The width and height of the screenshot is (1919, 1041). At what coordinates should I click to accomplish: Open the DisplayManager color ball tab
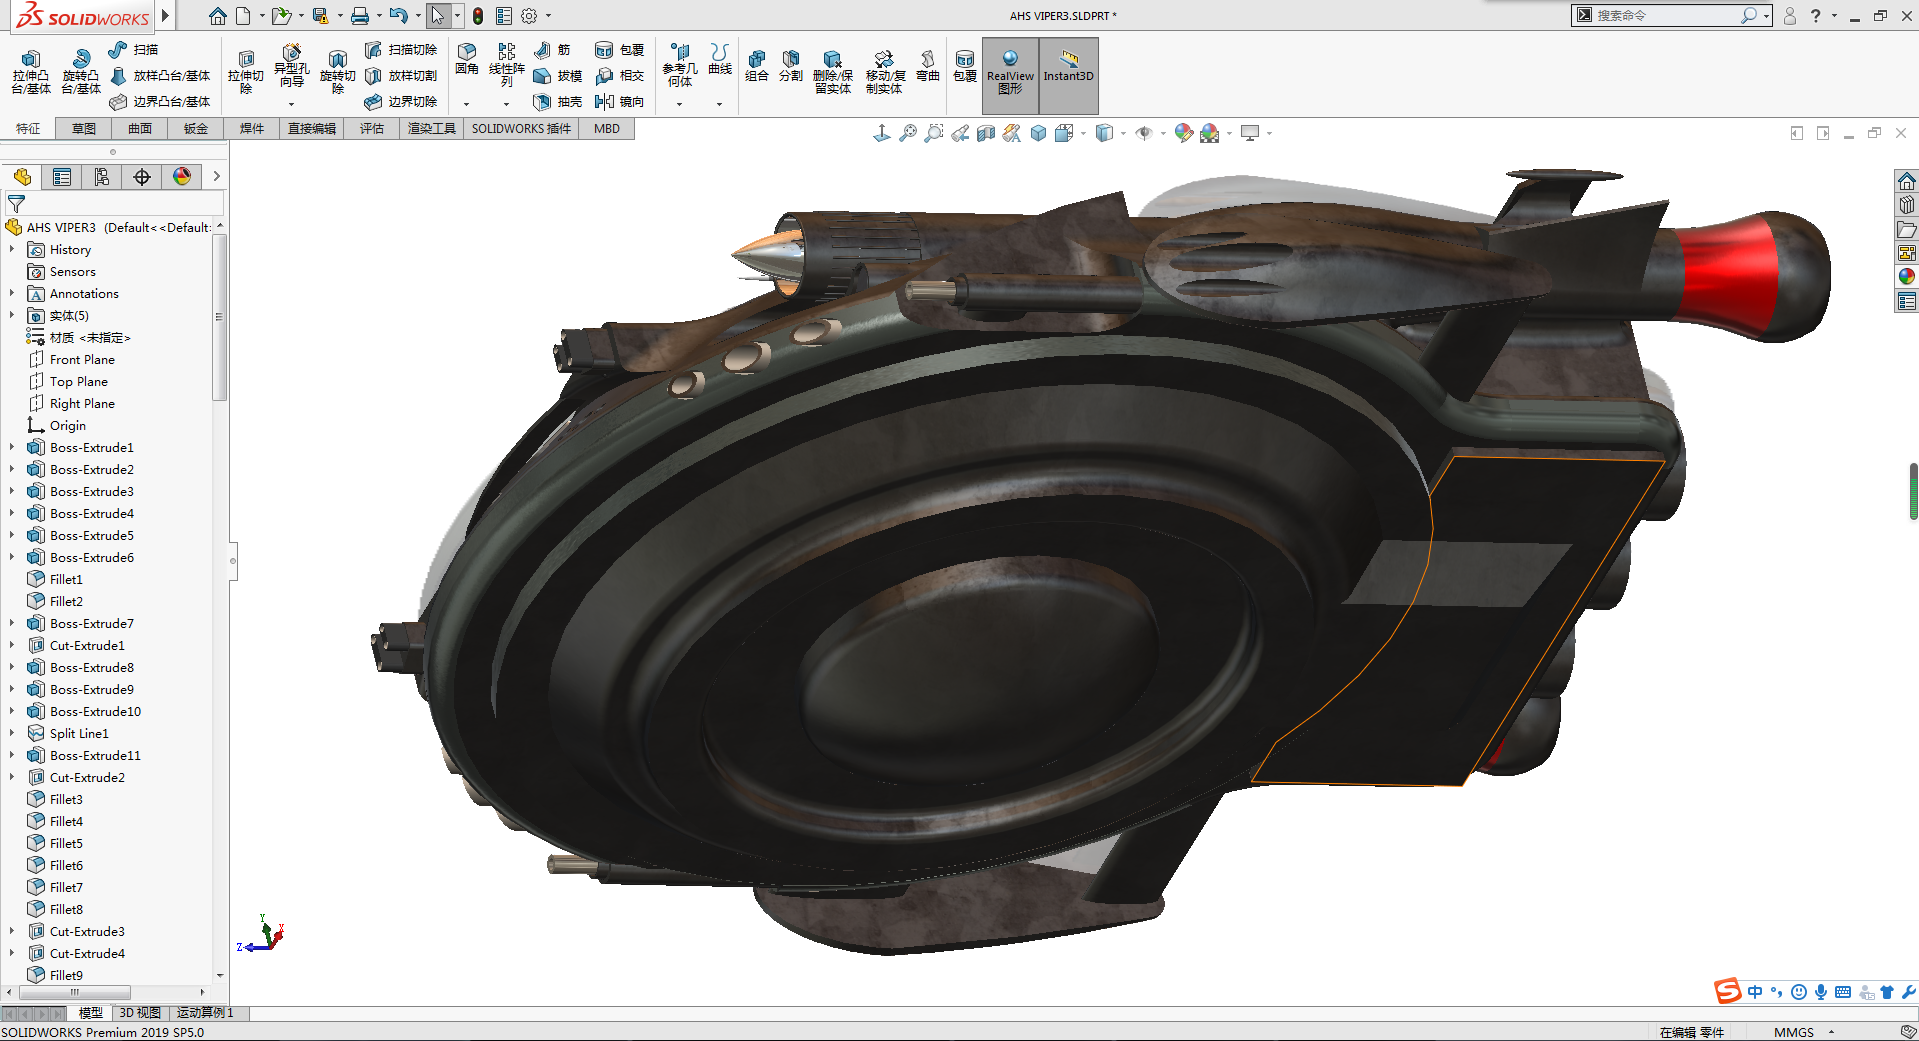[182, 177]
